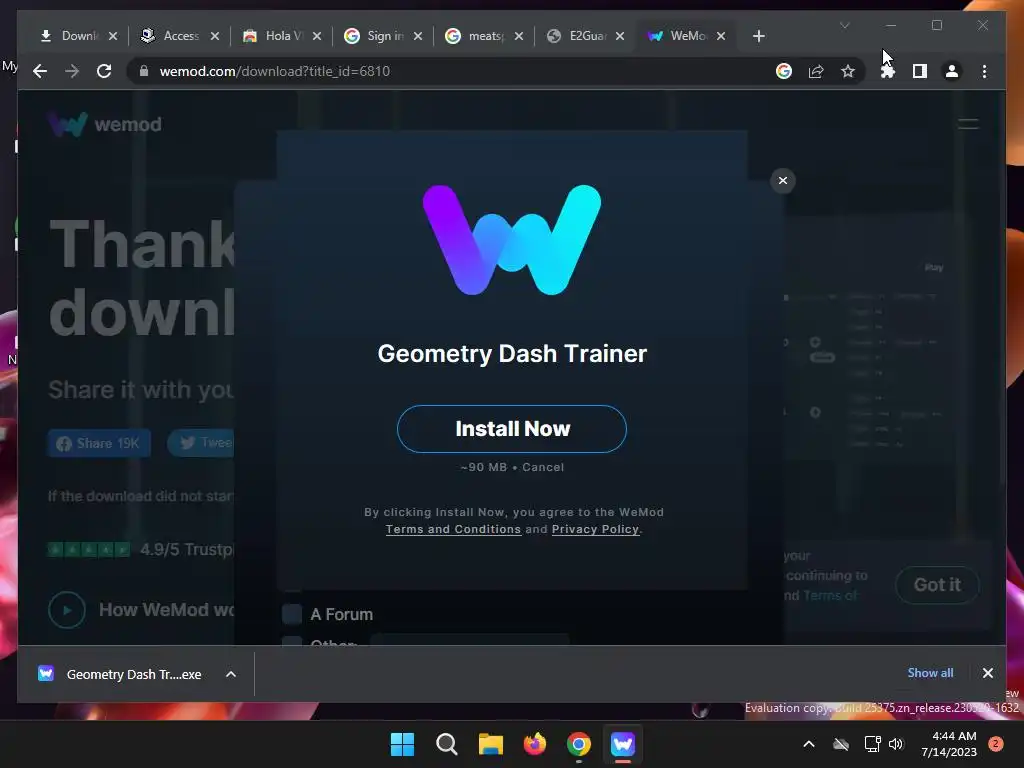Screen dimensions: 1024x768
Task: Share this page icon in address bar
Action: pyautogui.click(x=816, y=71)
